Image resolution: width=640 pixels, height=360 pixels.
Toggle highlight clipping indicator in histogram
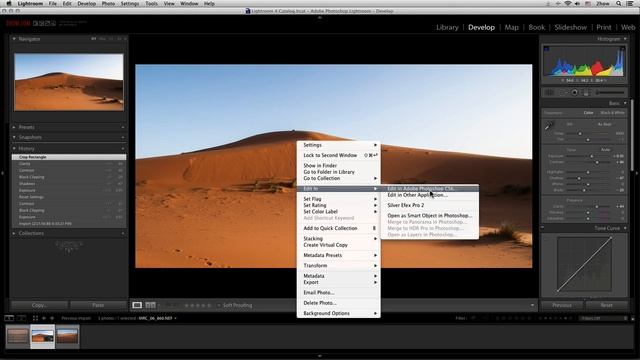(x=622, y=49)
